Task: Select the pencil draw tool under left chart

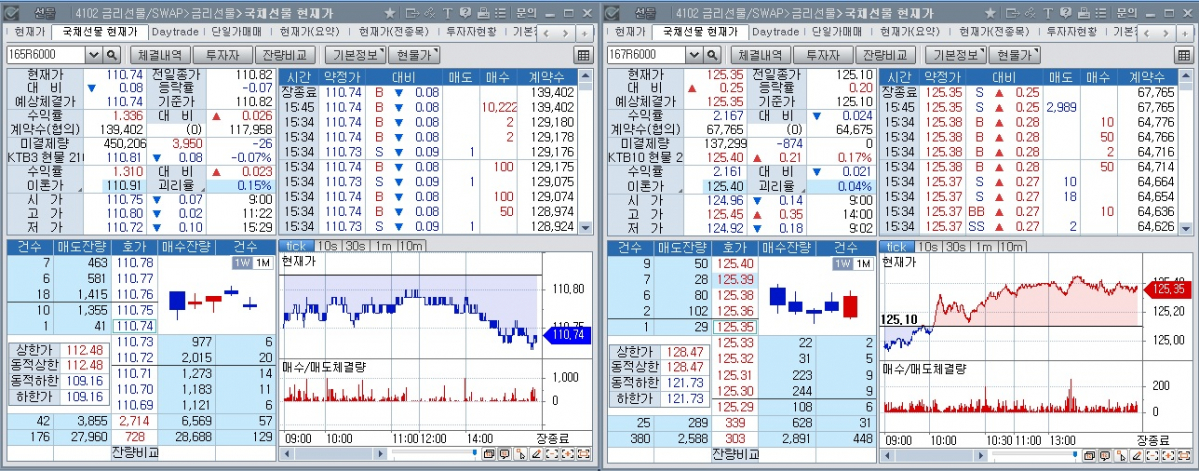Action: 536,454
